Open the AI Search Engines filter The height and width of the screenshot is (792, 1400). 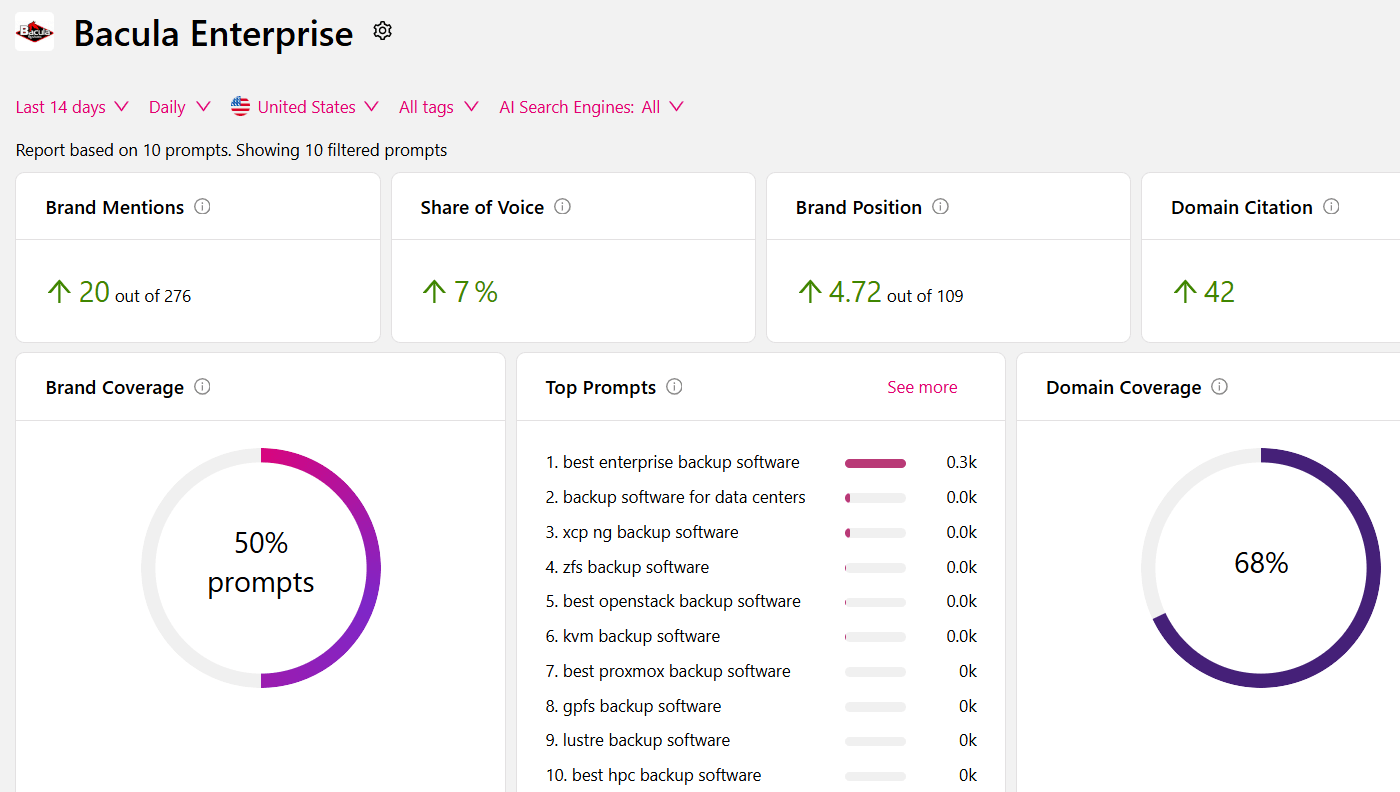[591, 107]
